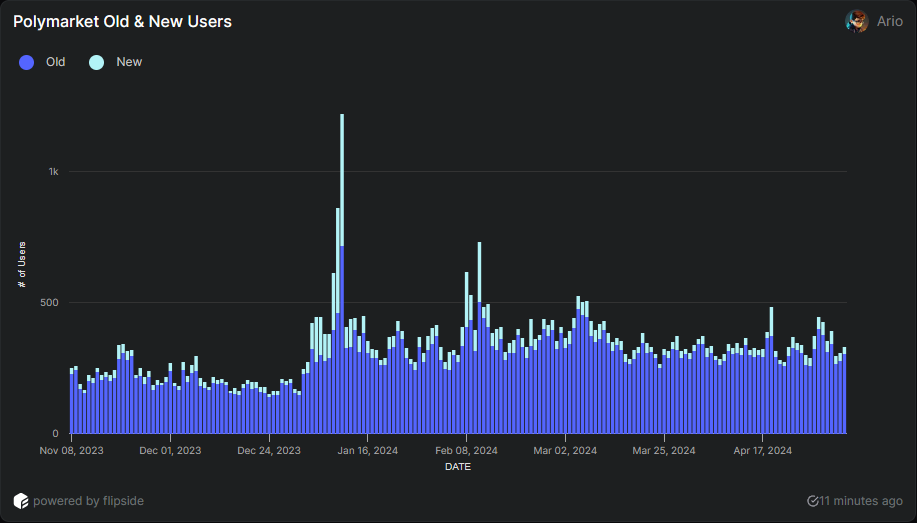Click the 11 minutes ago timestamp

[x=861, y=501]
